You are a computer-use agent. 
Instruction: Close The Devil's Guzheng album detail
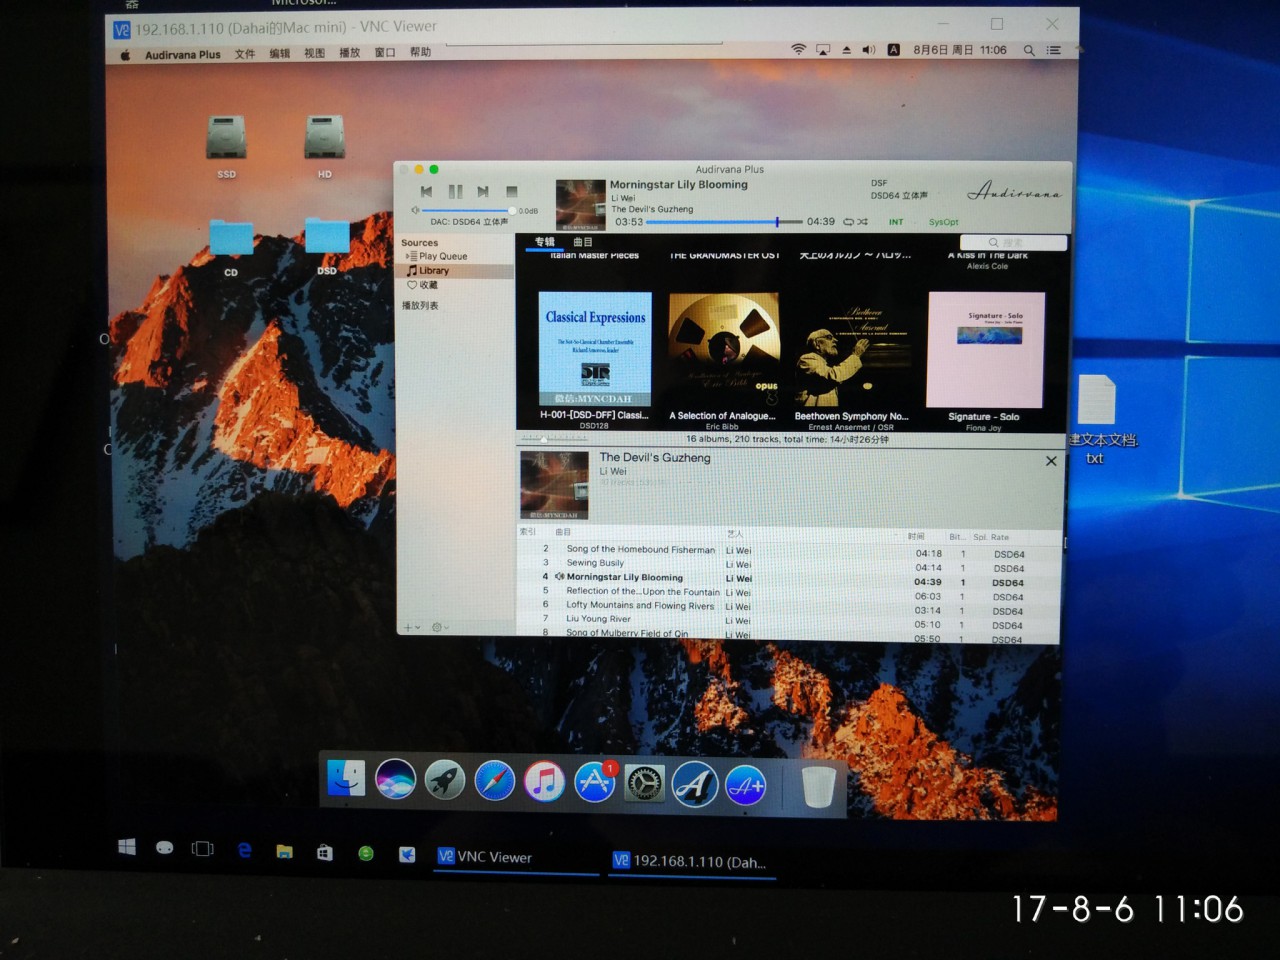pos(1051,461)
